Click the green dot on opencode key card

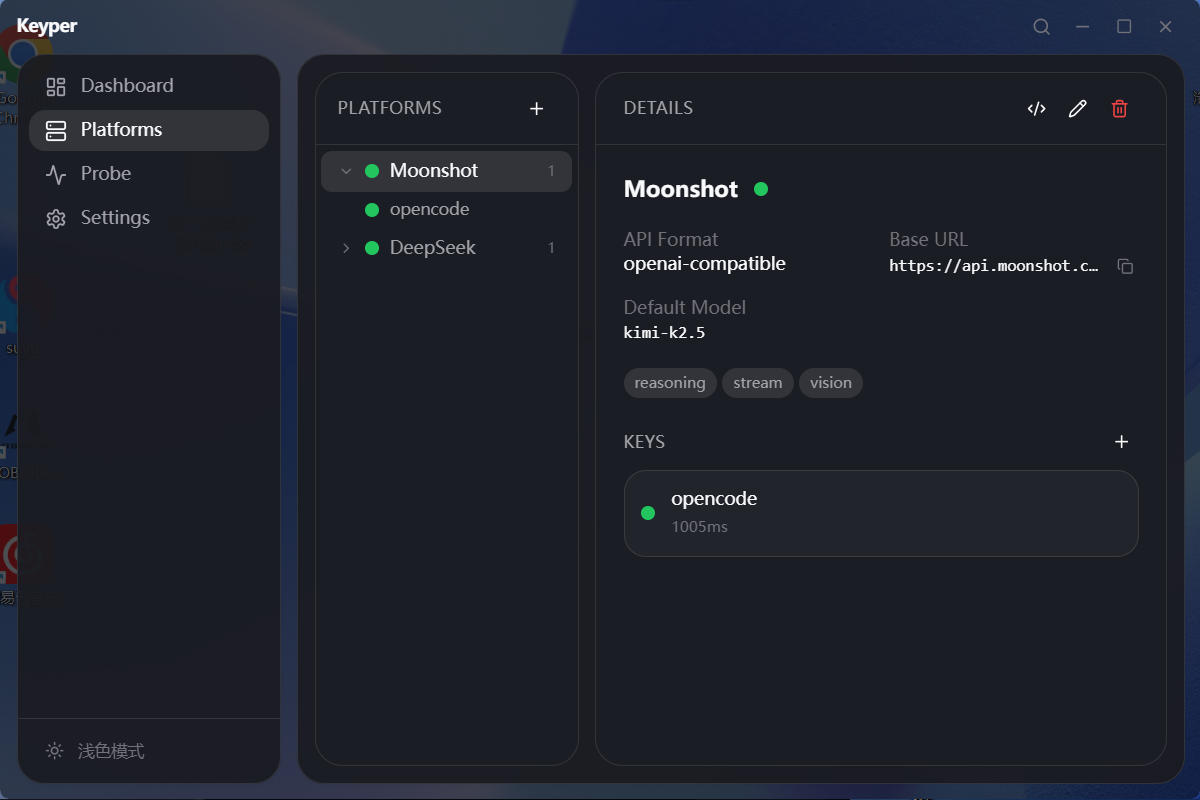pyautogui.click(x=647, y=513)
